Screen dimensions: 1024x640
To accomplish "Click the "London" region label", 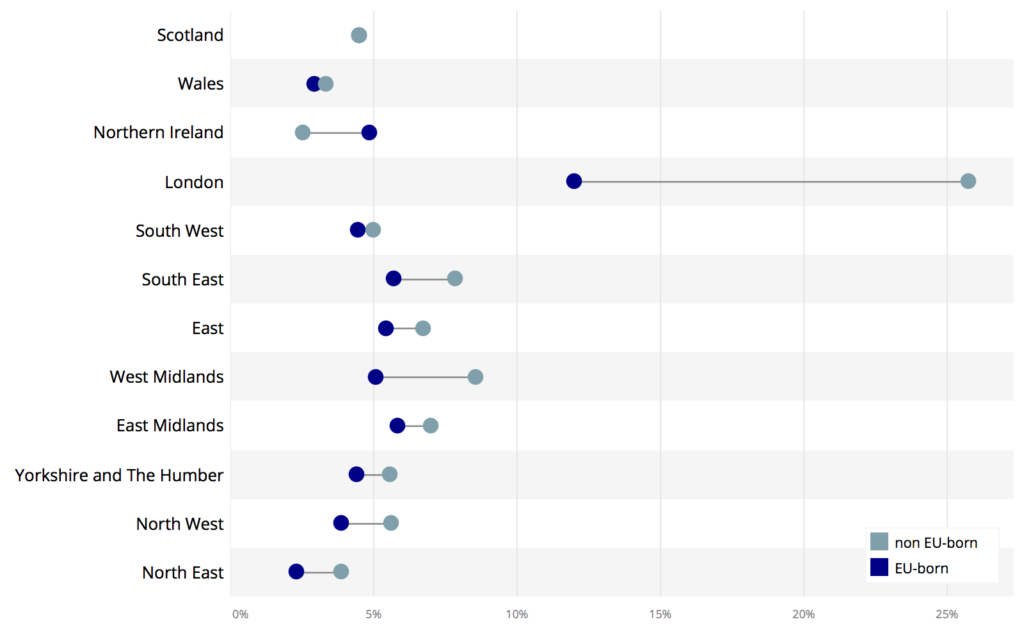I will tap(194, 182).
